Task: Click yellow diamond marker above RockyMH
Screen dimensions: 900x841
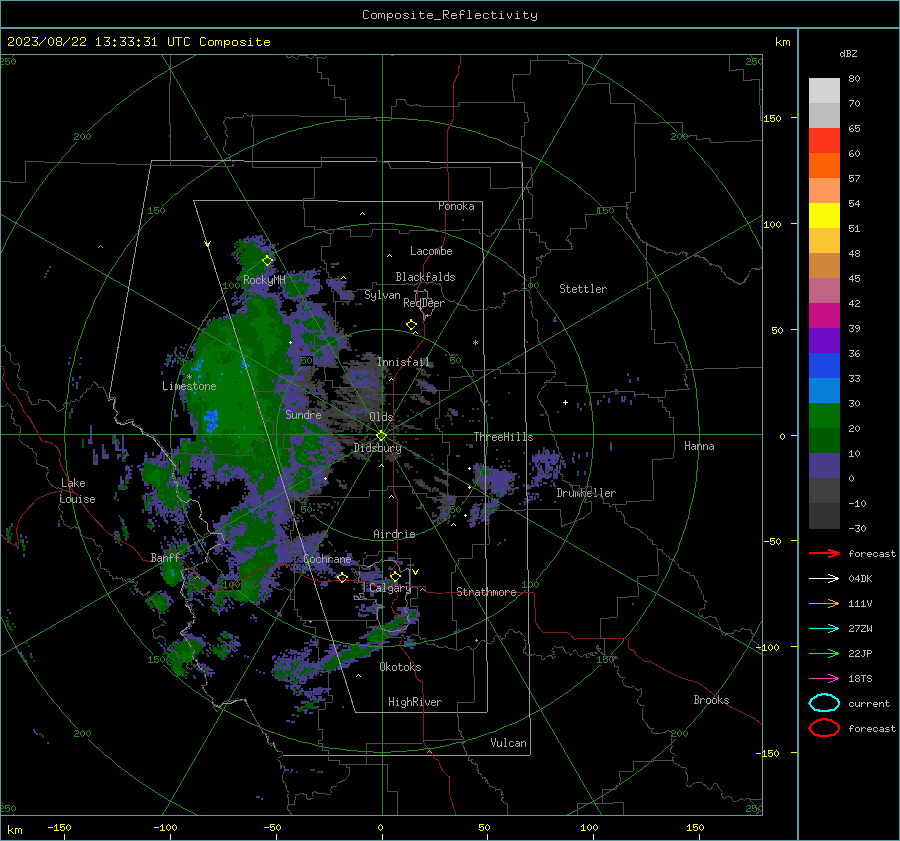Action: point(267,261)
